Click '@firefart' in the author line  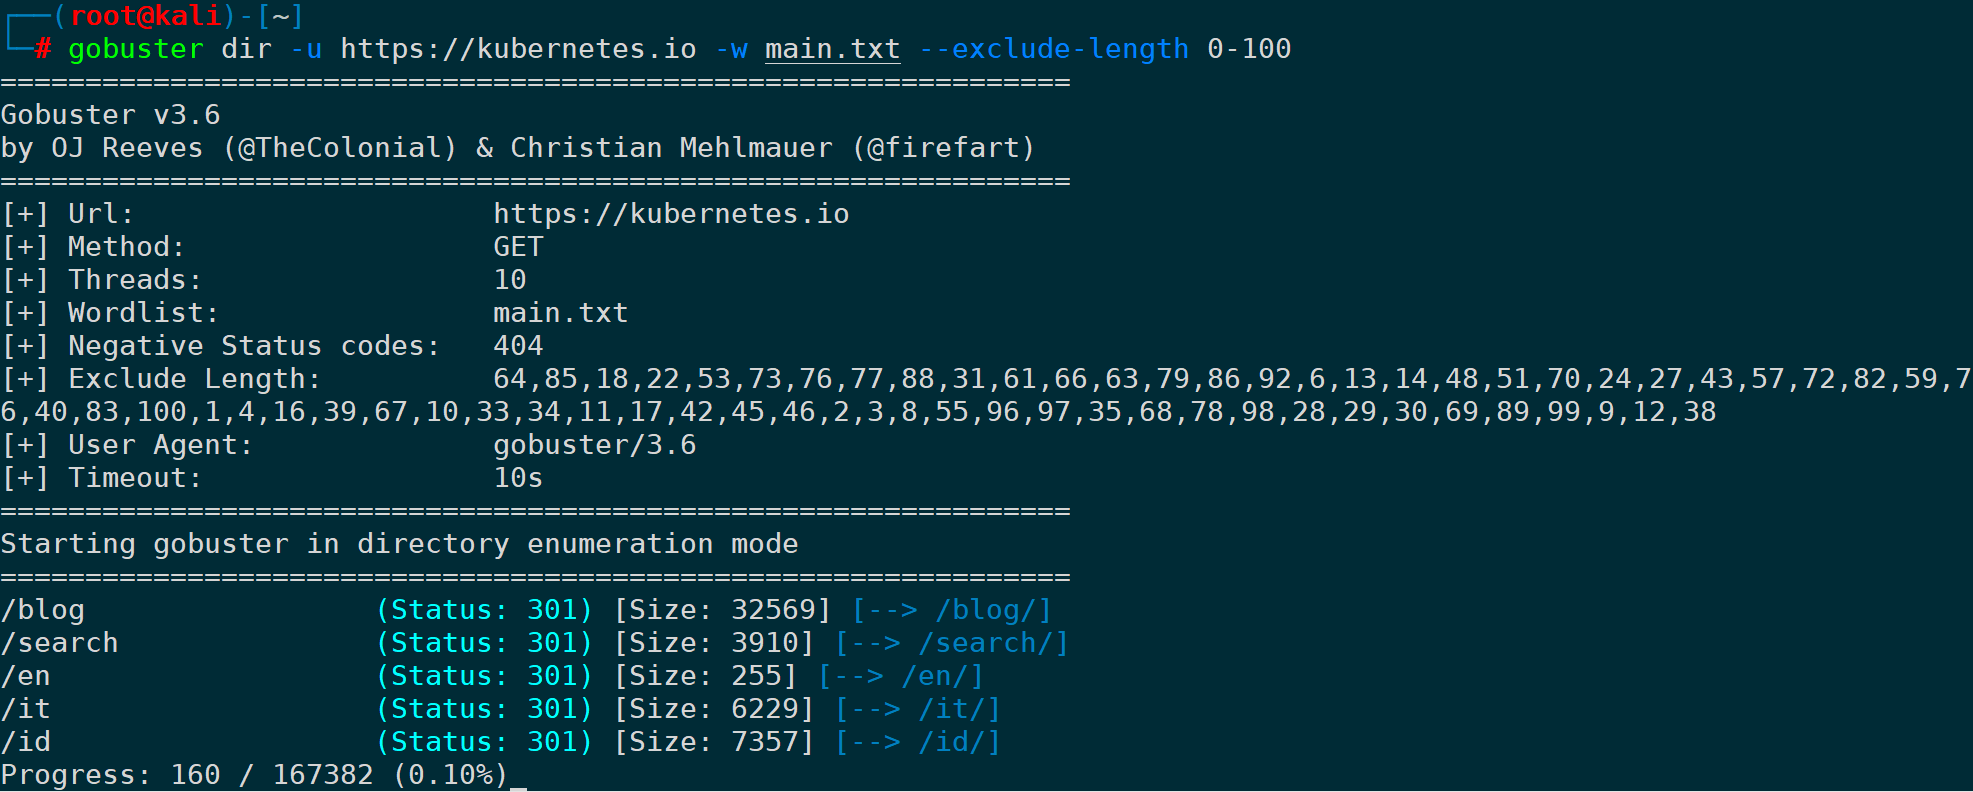point(942,148)
